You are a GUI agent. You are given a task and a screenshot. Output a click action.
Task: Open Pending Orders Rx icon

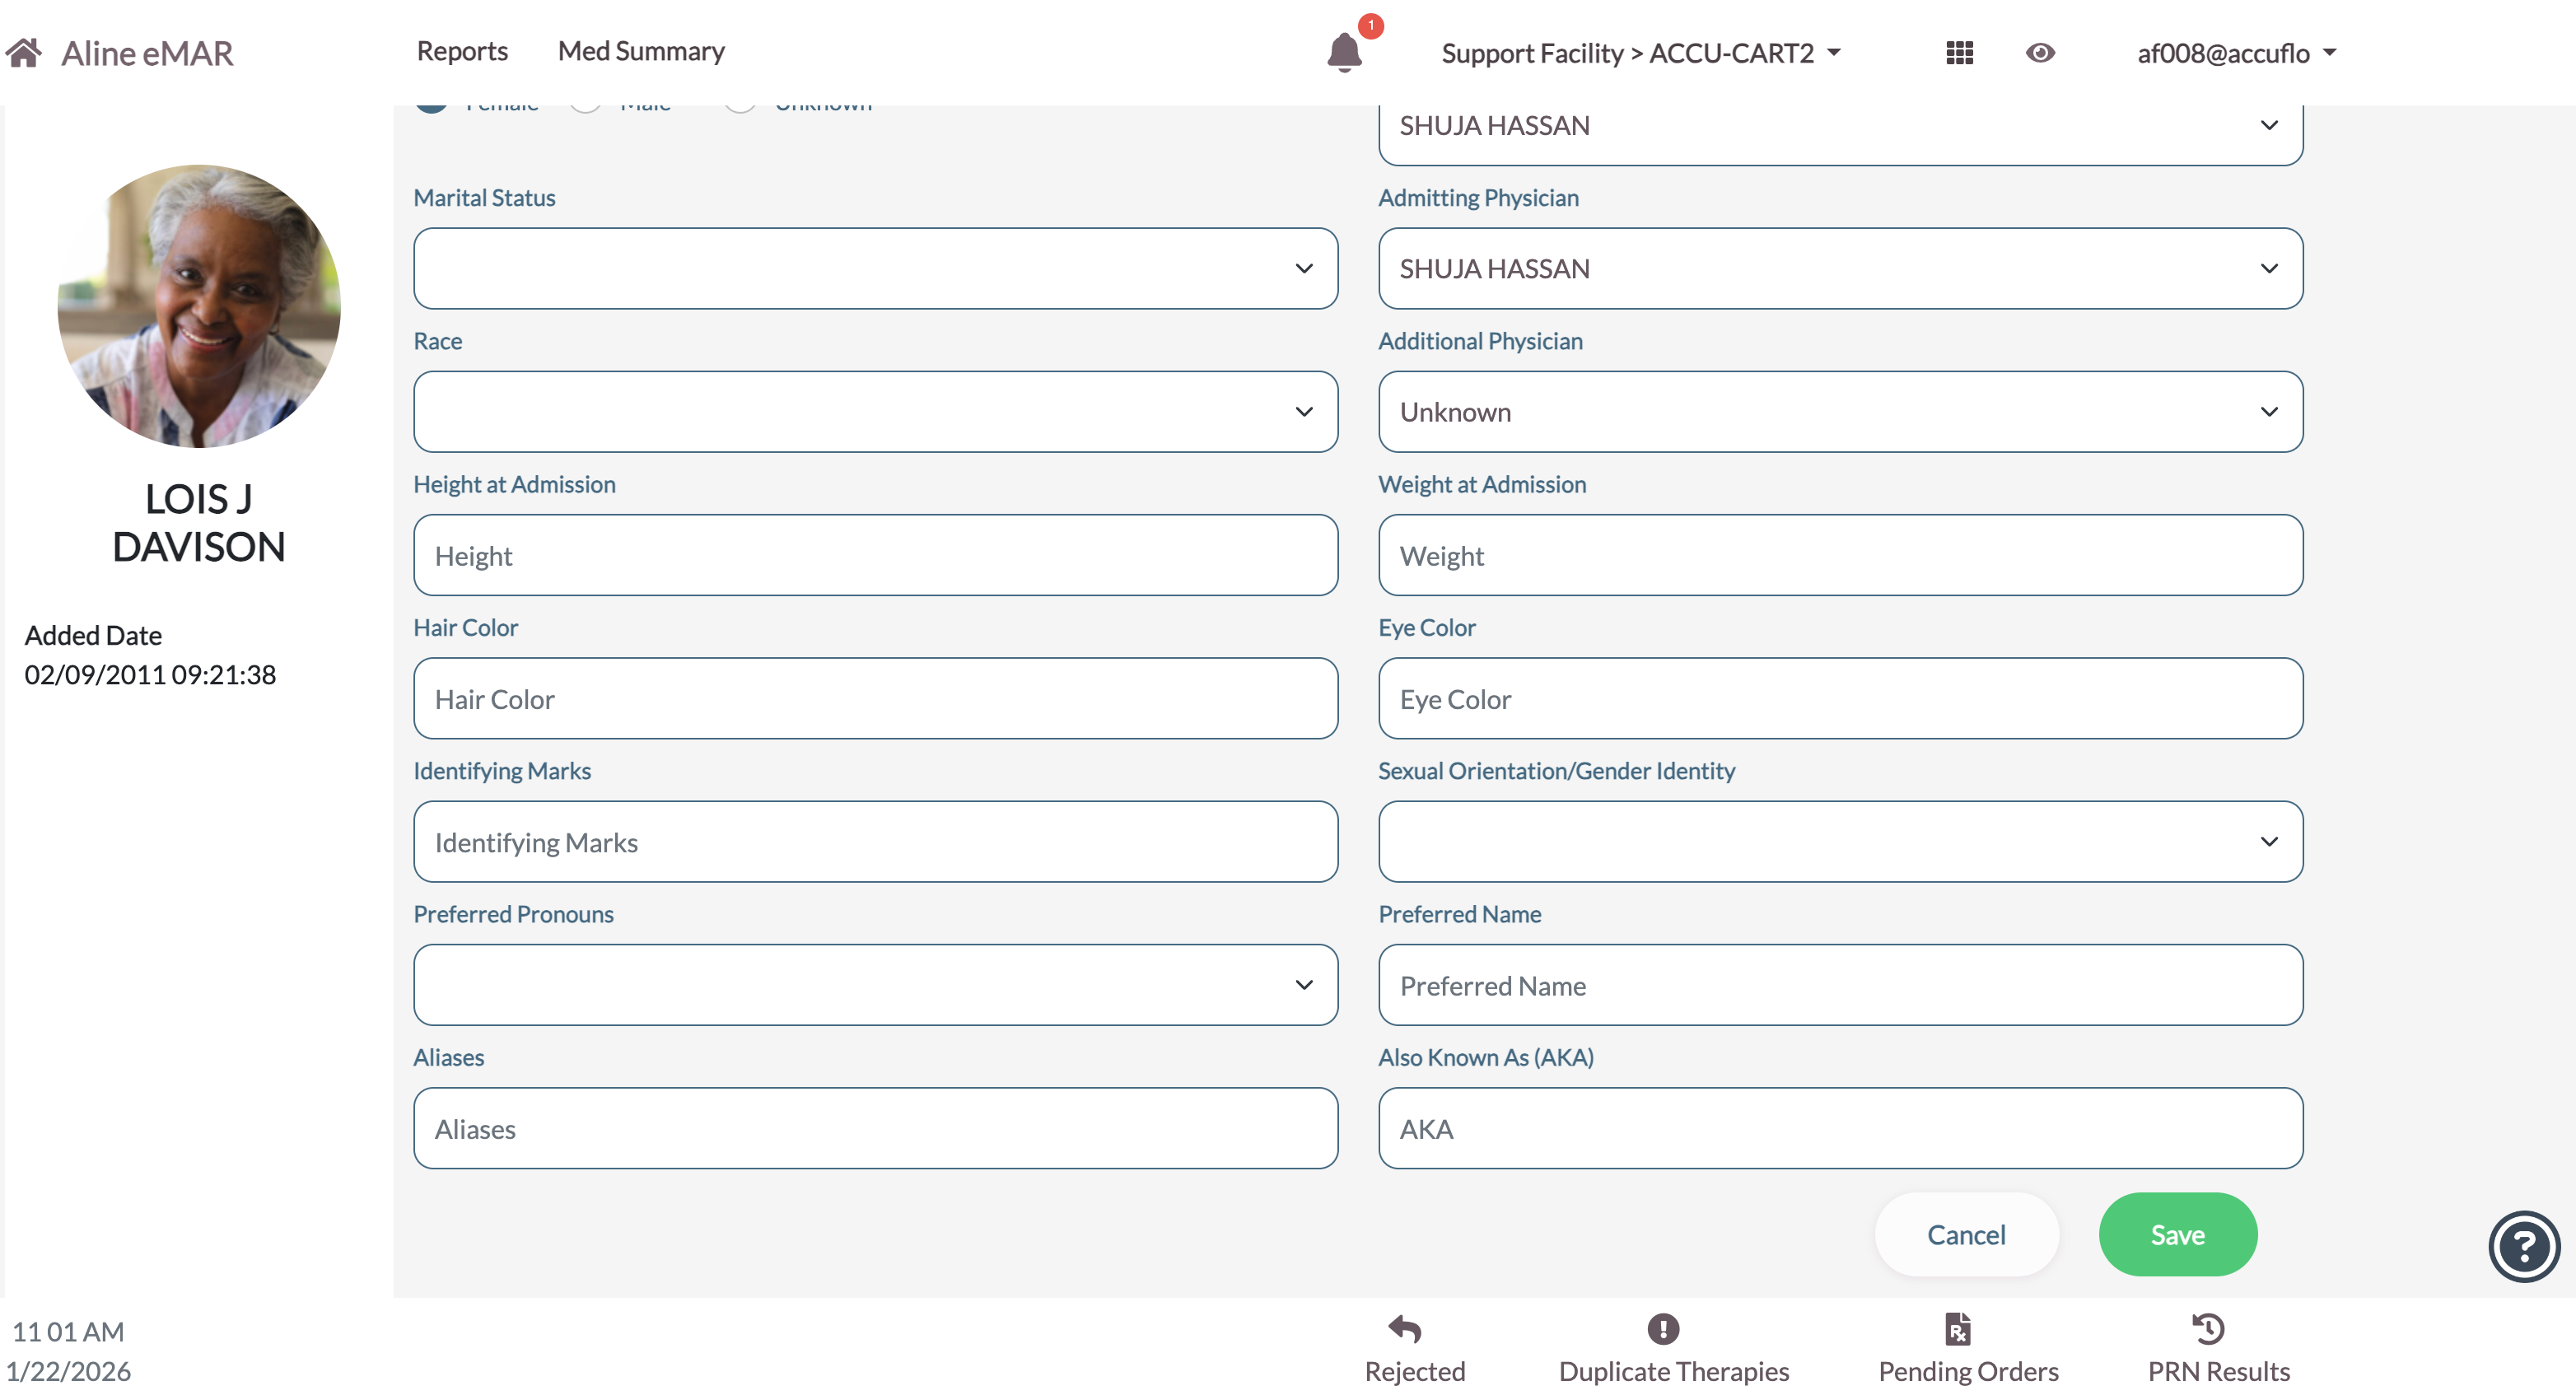coord(1957,1329)
